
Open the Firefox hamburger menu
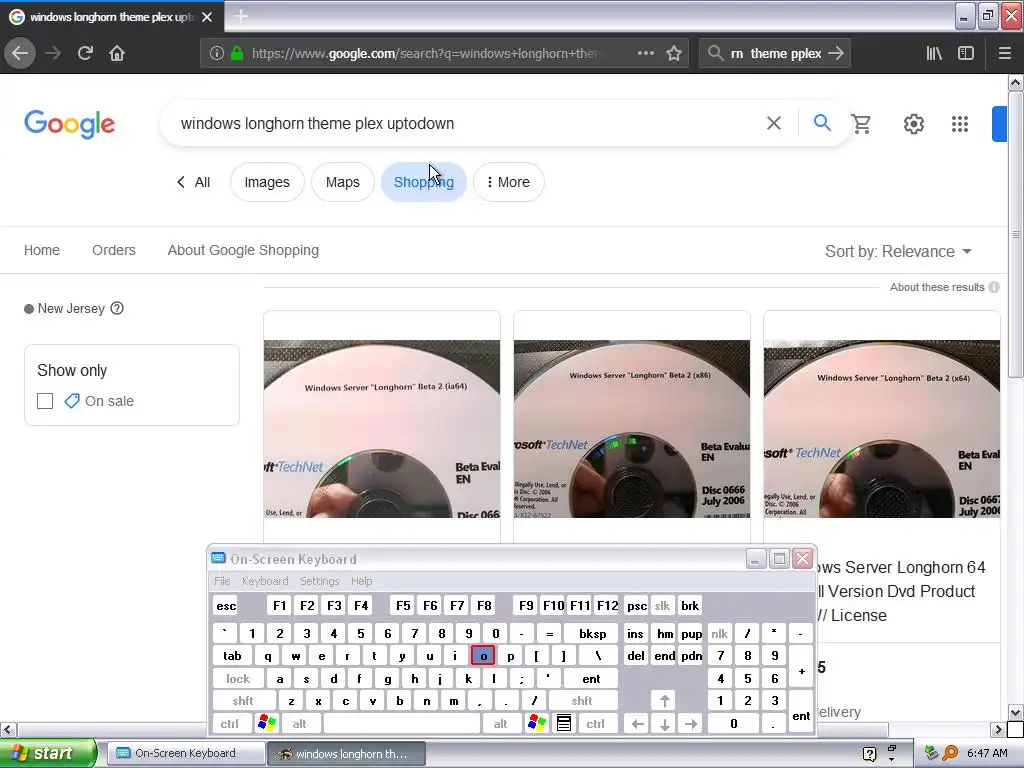point(1004,53)
